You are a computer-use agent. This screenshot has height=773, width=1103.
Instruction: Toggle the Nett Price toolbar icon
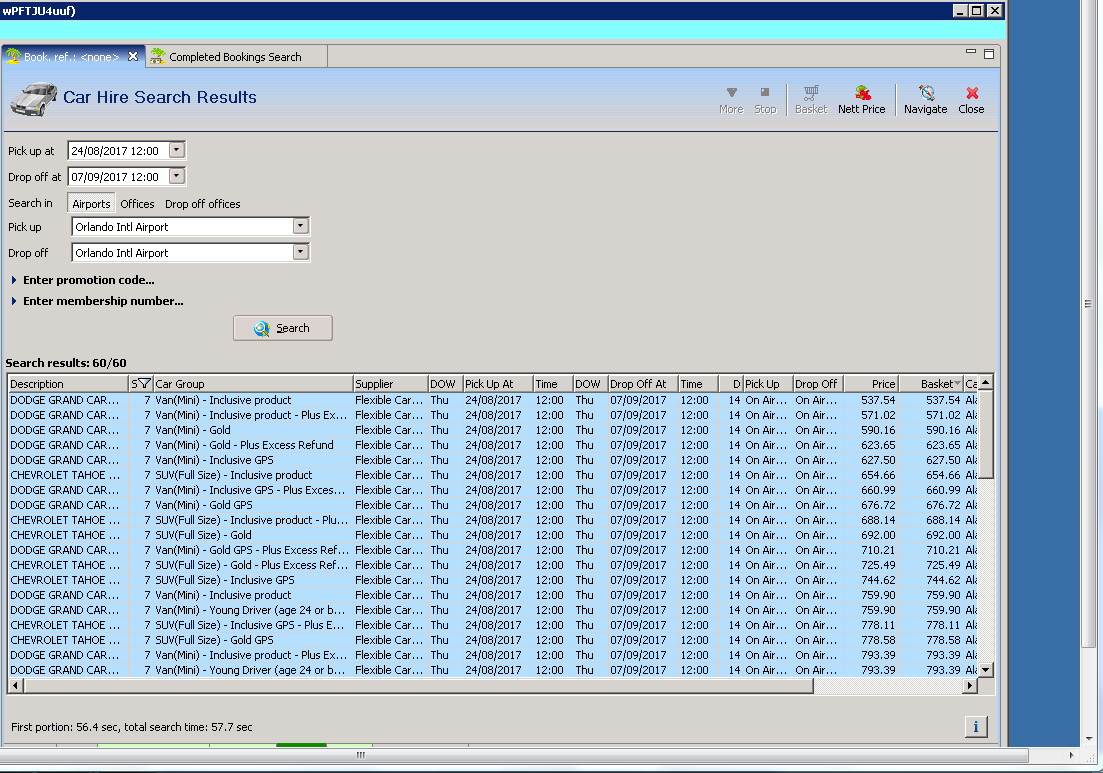click(x=861, y=100)
